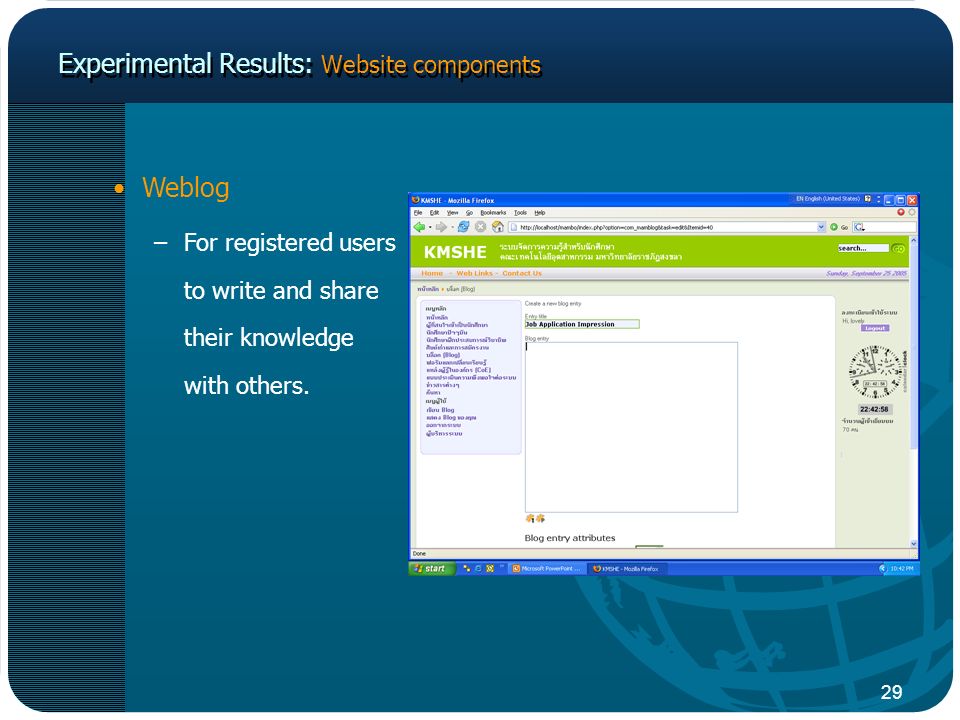Viewport: 960px width, 720px height.
Task: Click the first orange image icon below blog entry
Action: click(x=530, y=519)
